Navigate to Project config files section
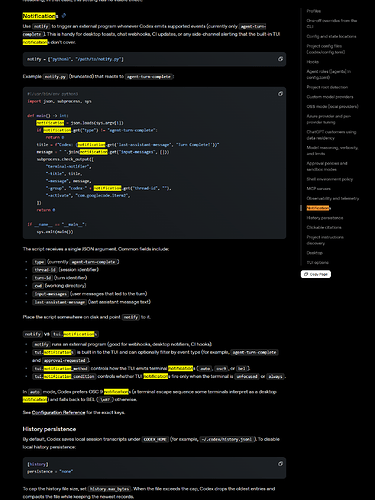The image size is (375, 500). (x=326, y=49)
